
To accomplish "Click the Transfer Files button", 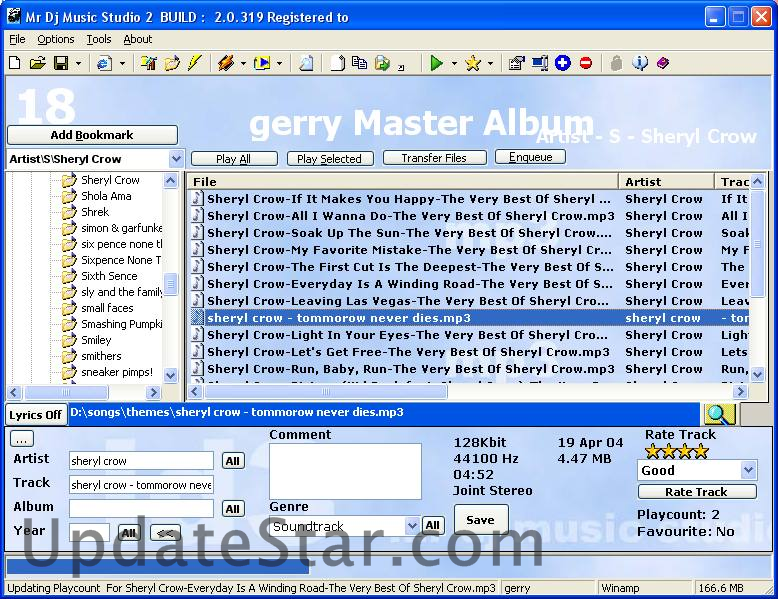I will point(434,158).
